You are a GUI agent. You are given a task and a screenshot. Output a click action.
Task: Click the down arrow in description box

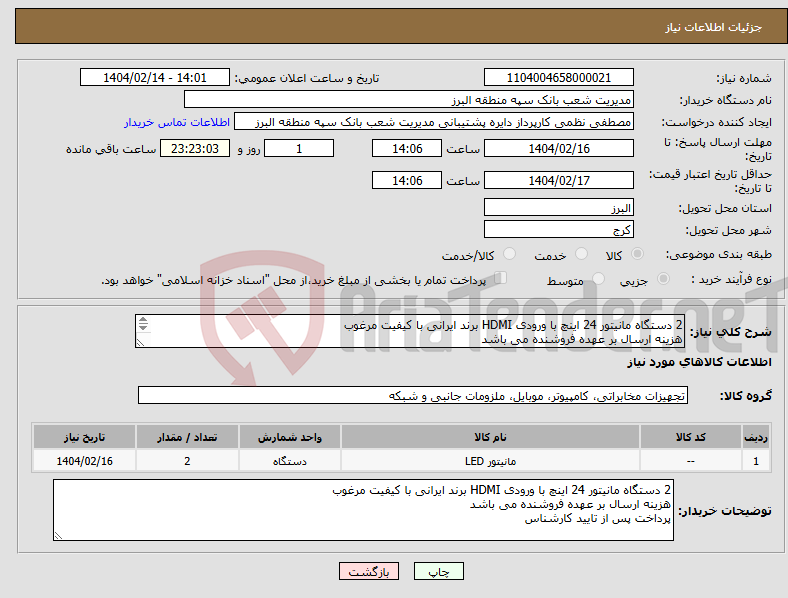pyautogui.click(x=143, y=328)
